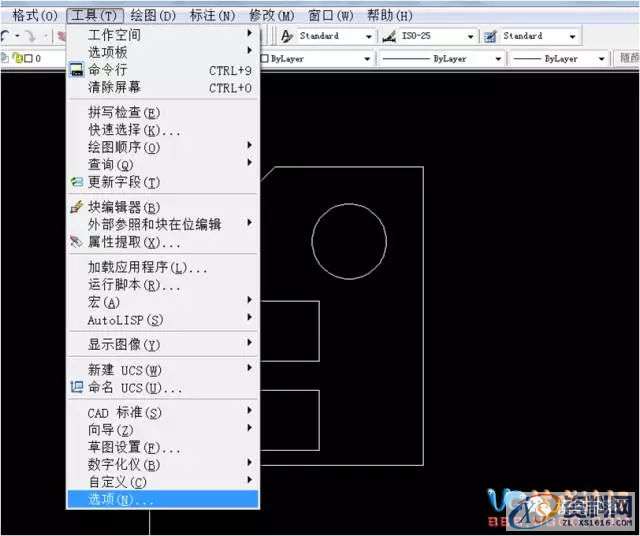Viewport: 640px width, 536px height.
Task: Open the table style Standard dropdown
Action: click(540, 36)
